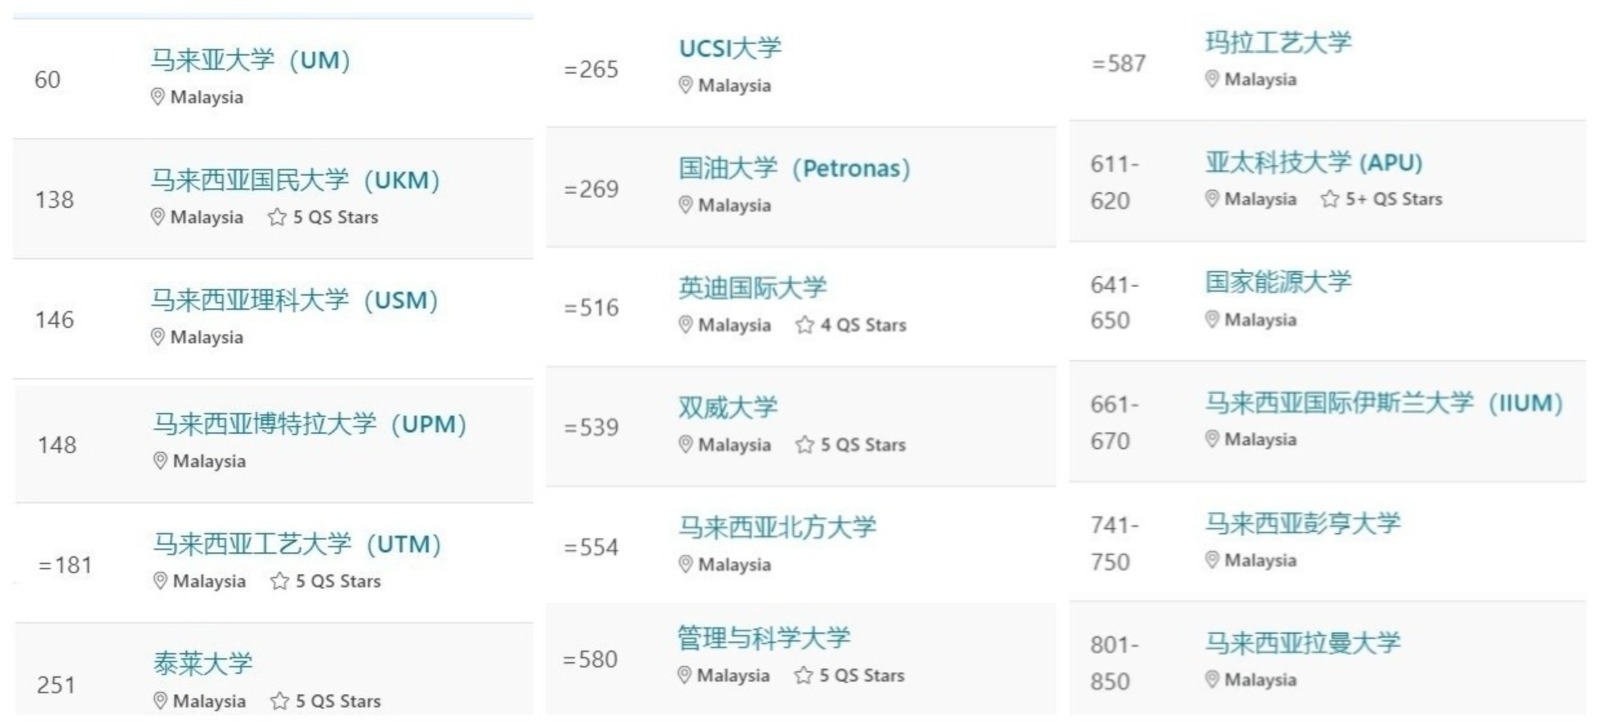1600x728 pixels.
Task: Click the location pin under 玛拉工艺大学
Action: 1212,79
